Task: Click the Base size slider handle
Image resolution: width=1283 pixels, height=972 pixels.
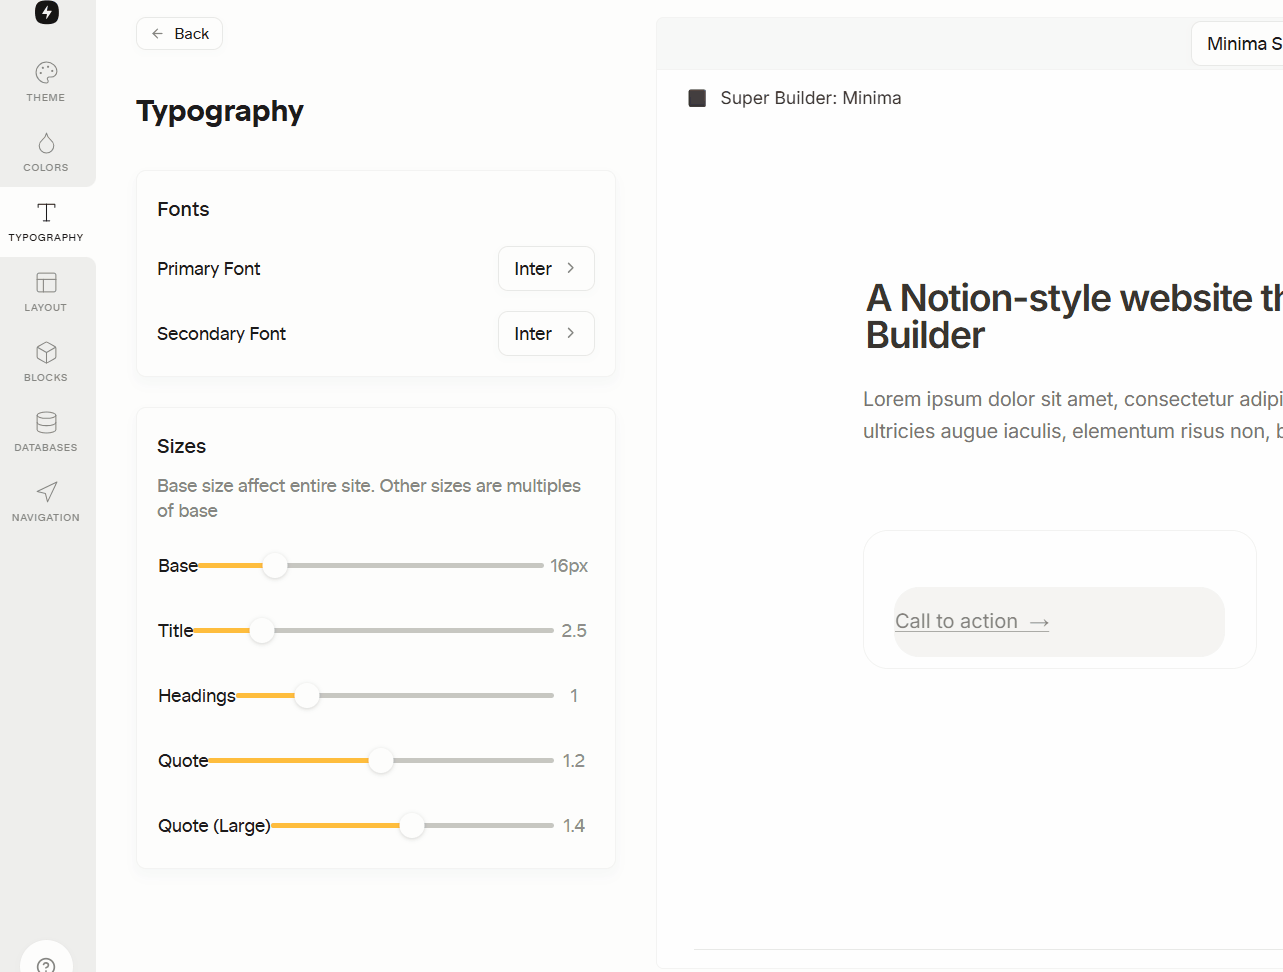Action: (x=275, y=566)
